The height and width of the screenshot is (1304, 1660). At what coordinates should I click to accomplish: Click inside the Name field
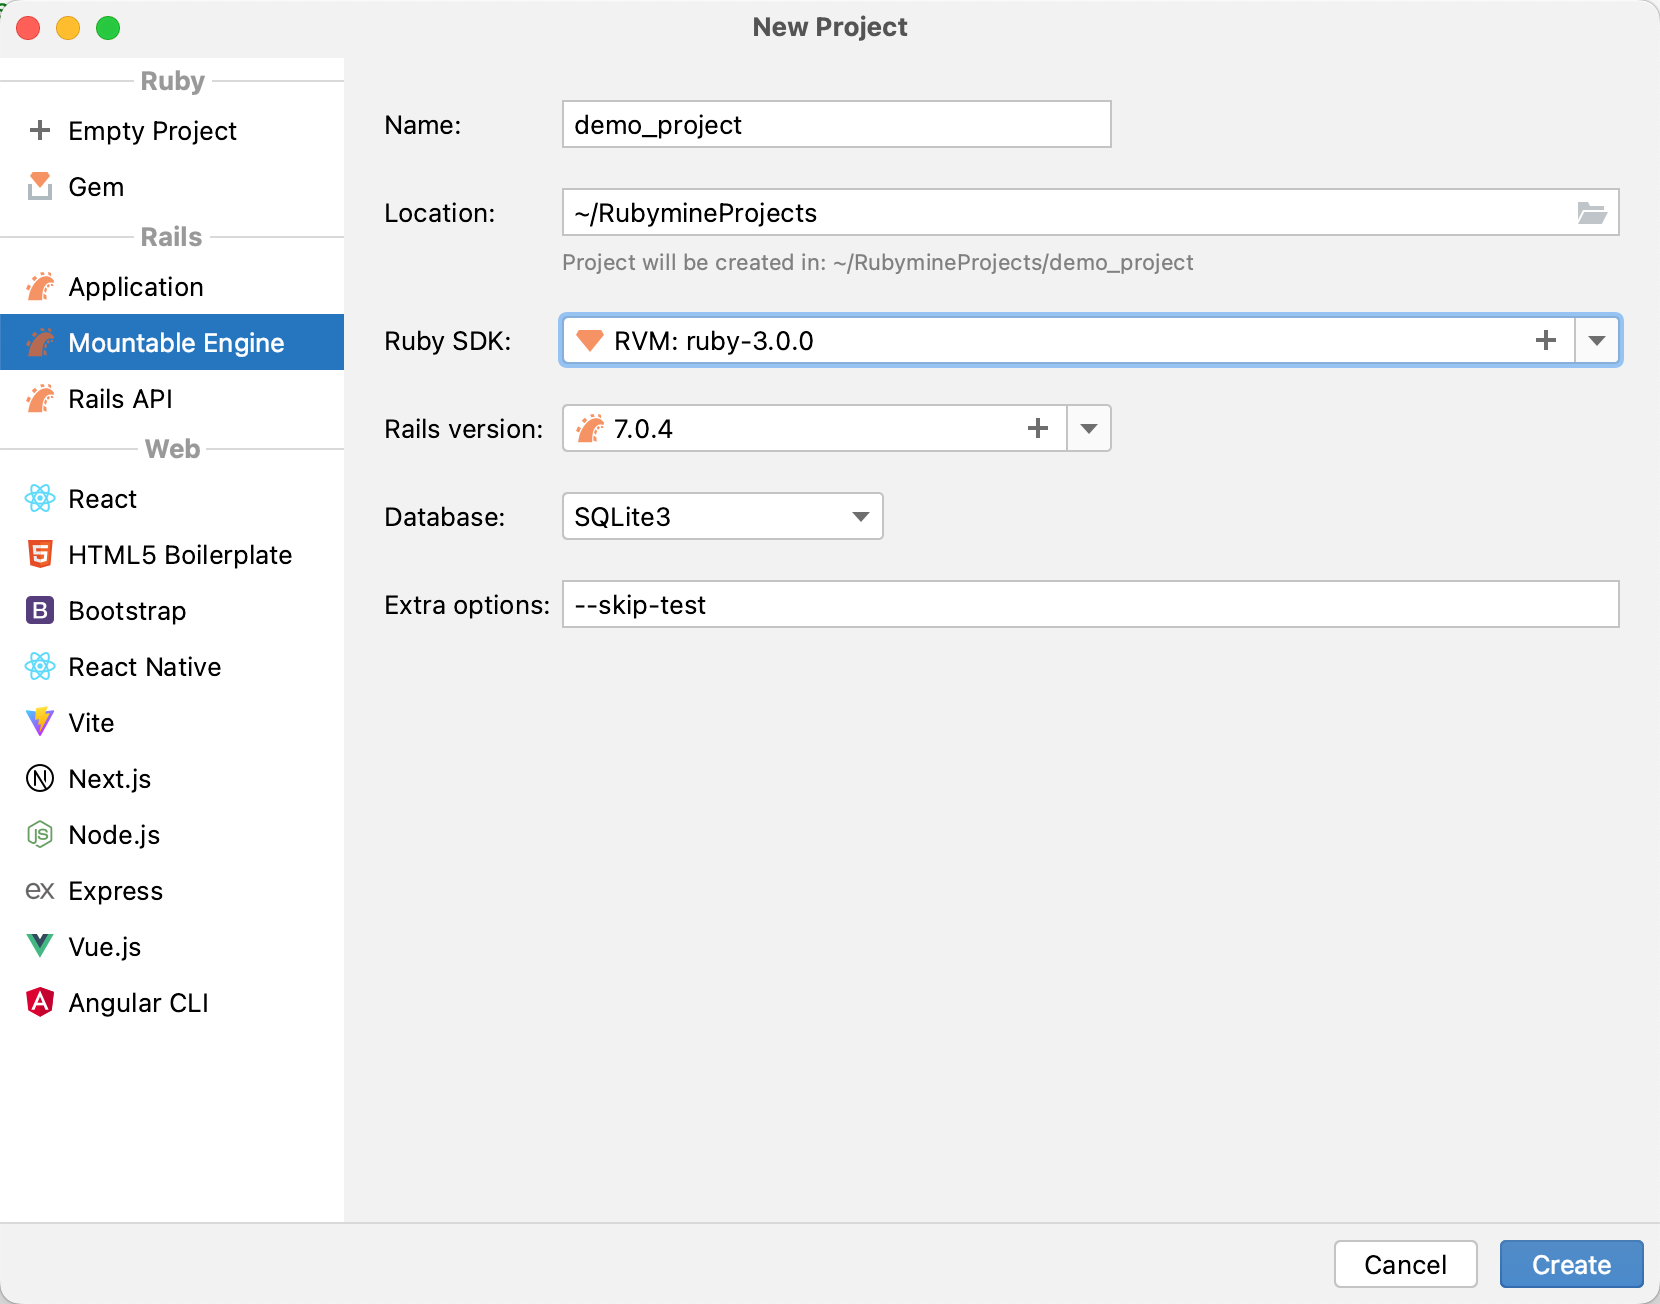point(835,124)
